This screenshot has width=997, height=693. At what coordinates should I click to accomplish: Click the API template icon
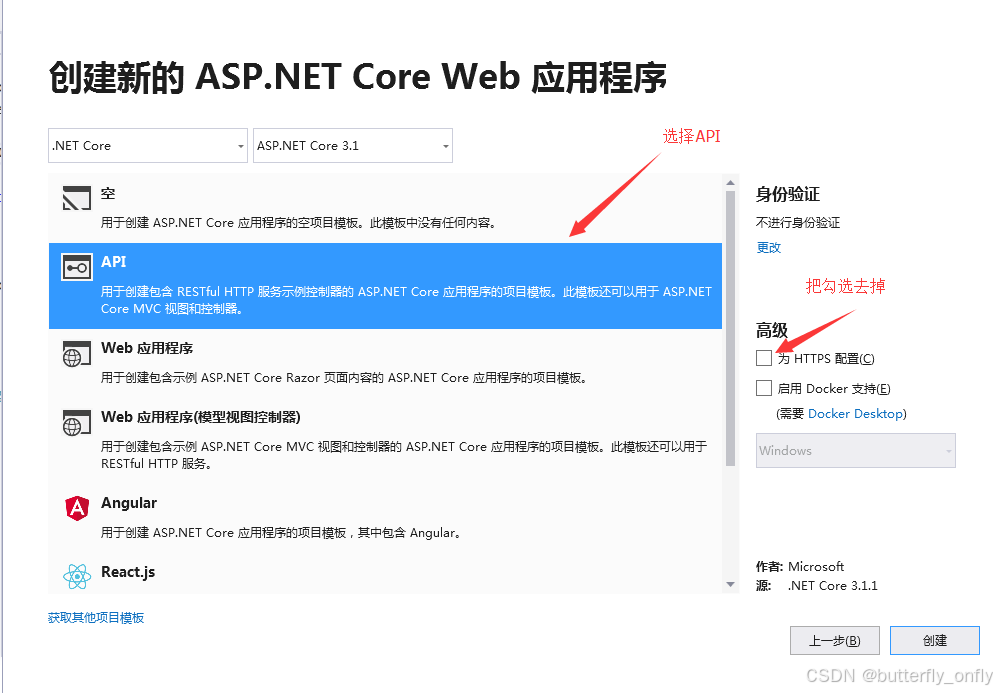[77, 267]
